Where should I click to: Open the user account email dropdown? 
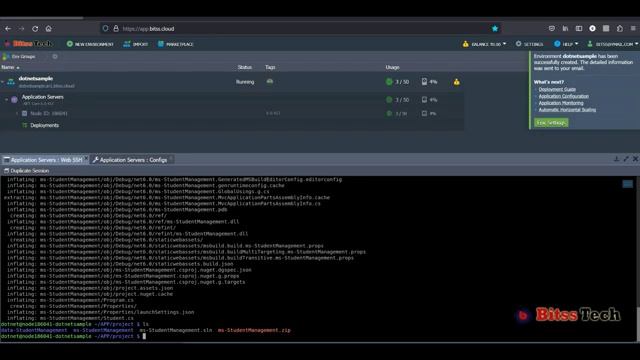(x=613, y=44)
